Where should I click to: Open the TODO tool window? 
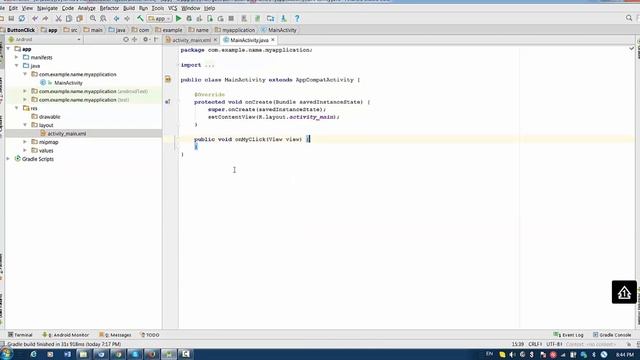click(150, 335)
